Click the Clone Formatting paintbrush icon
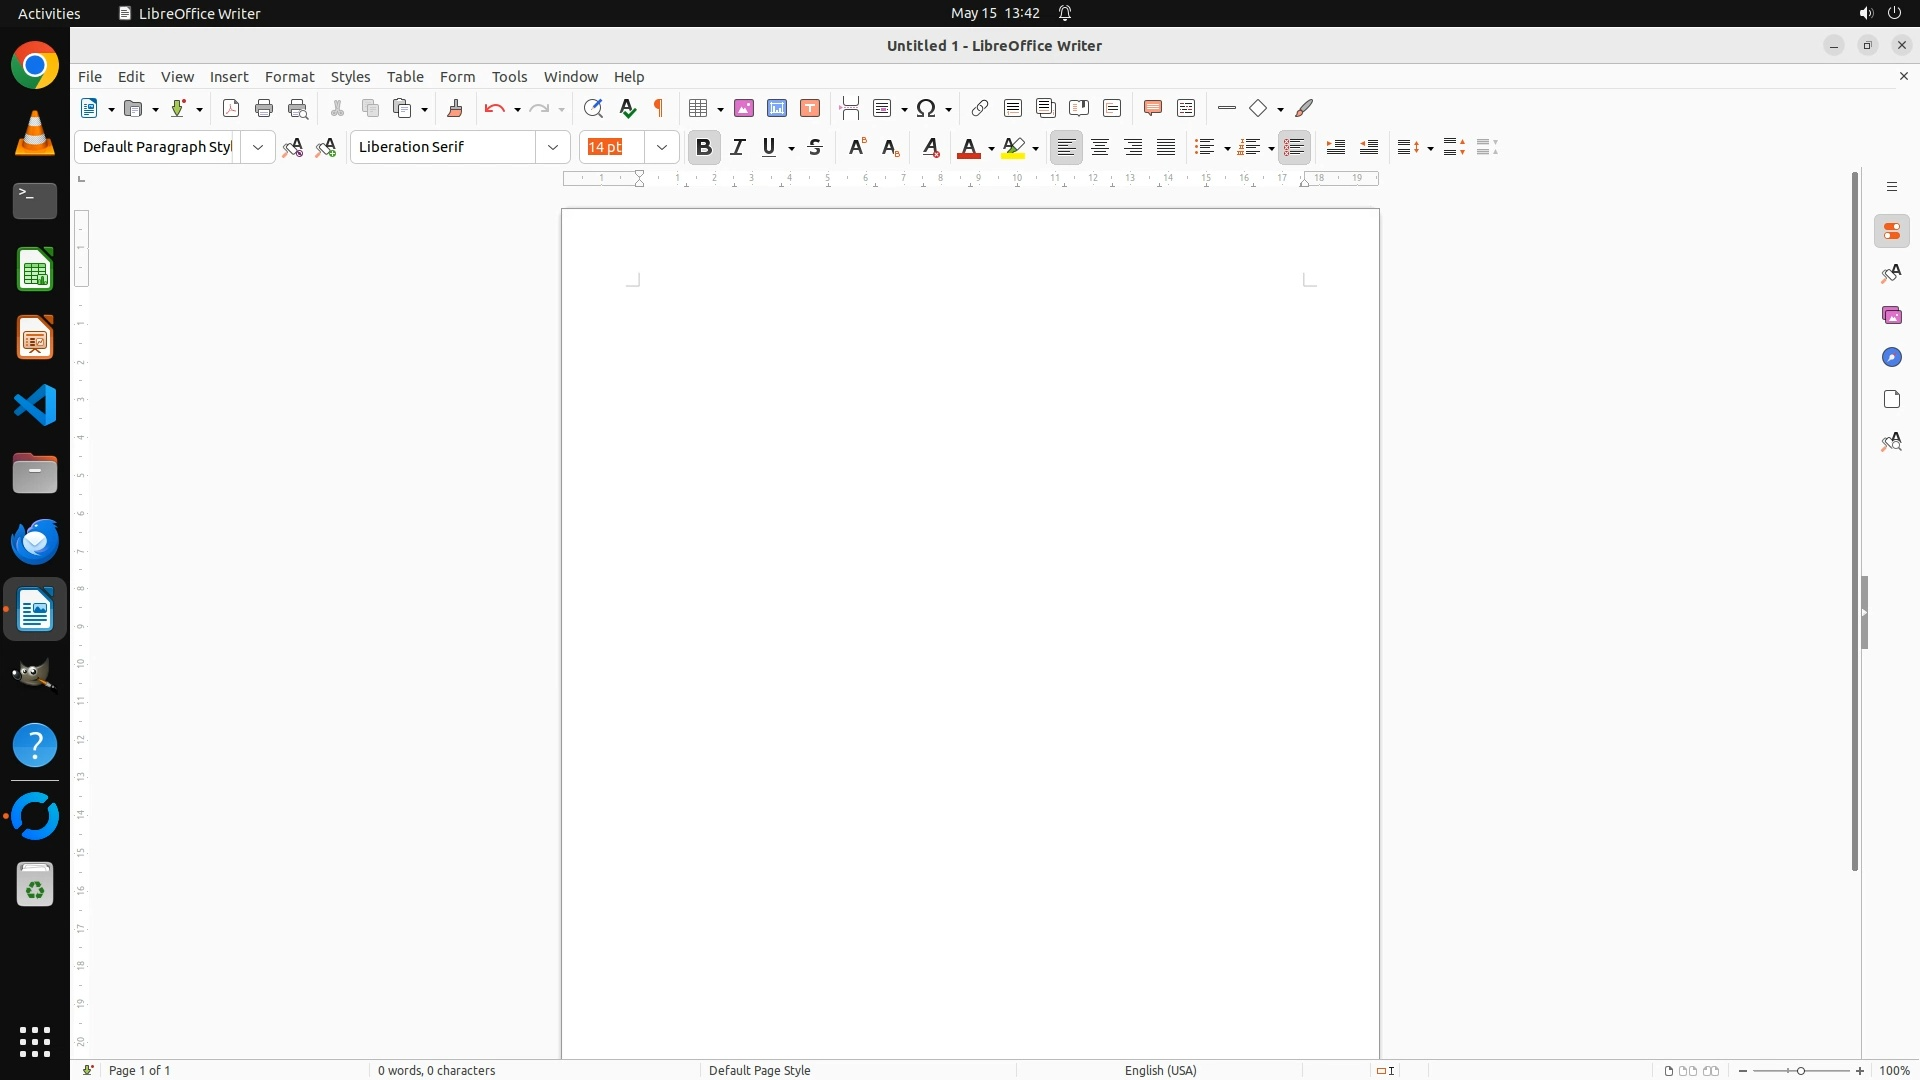1920x1080 pixels. [x=455, y=108]
